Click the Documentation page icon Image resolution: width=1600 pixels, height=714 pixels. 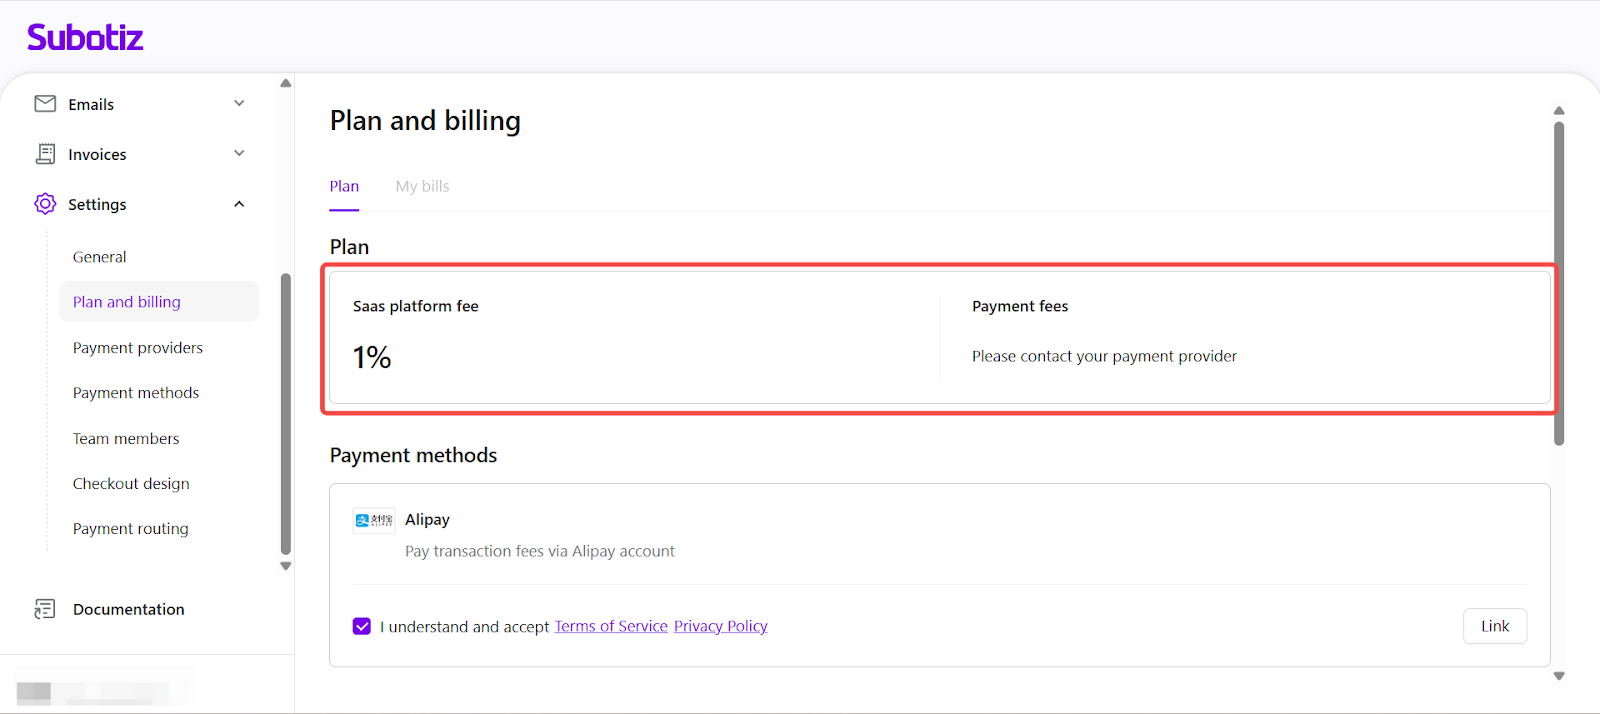click(45, 609)
